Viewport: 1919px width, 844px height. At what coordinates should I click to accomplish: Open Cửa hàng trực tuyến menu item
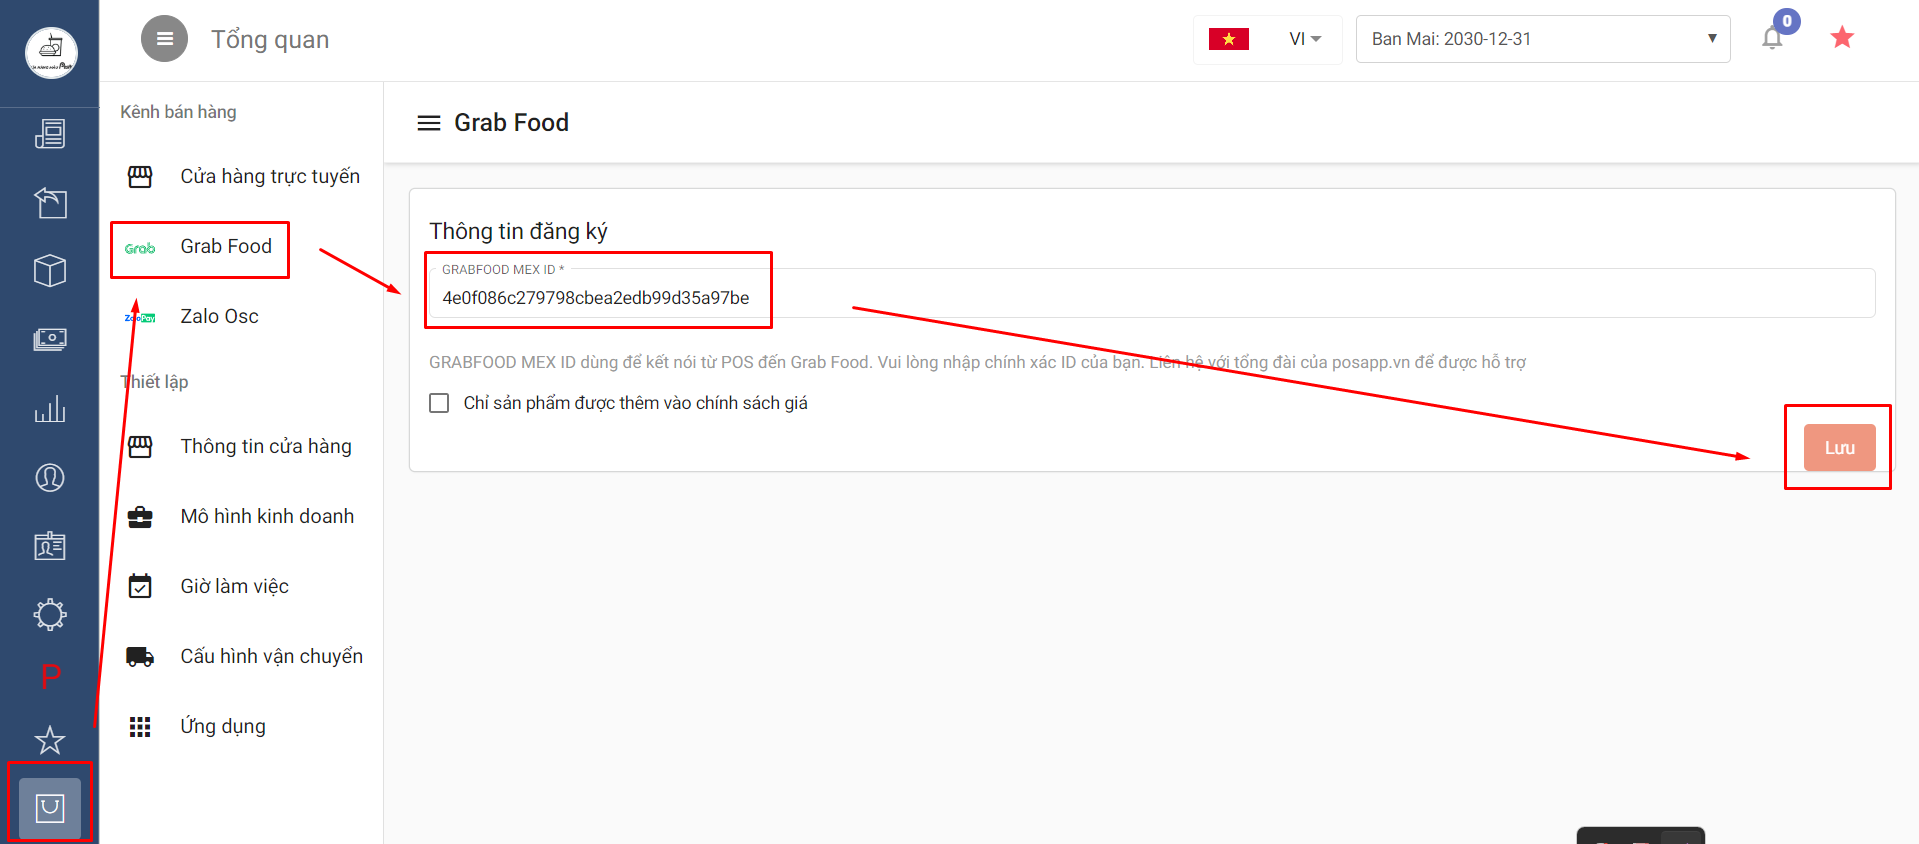[269, 177]
